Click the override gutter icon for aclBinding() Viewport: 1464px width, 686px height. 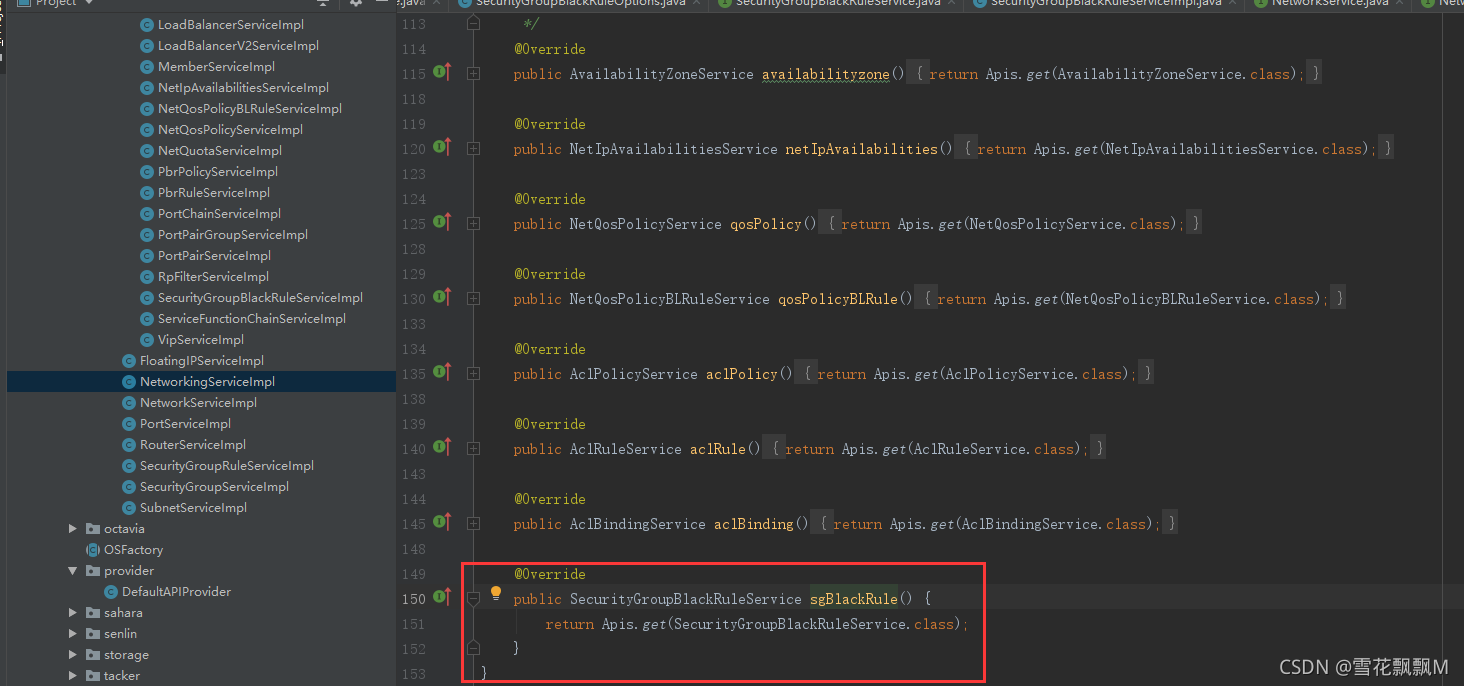(x=441, y=523)
